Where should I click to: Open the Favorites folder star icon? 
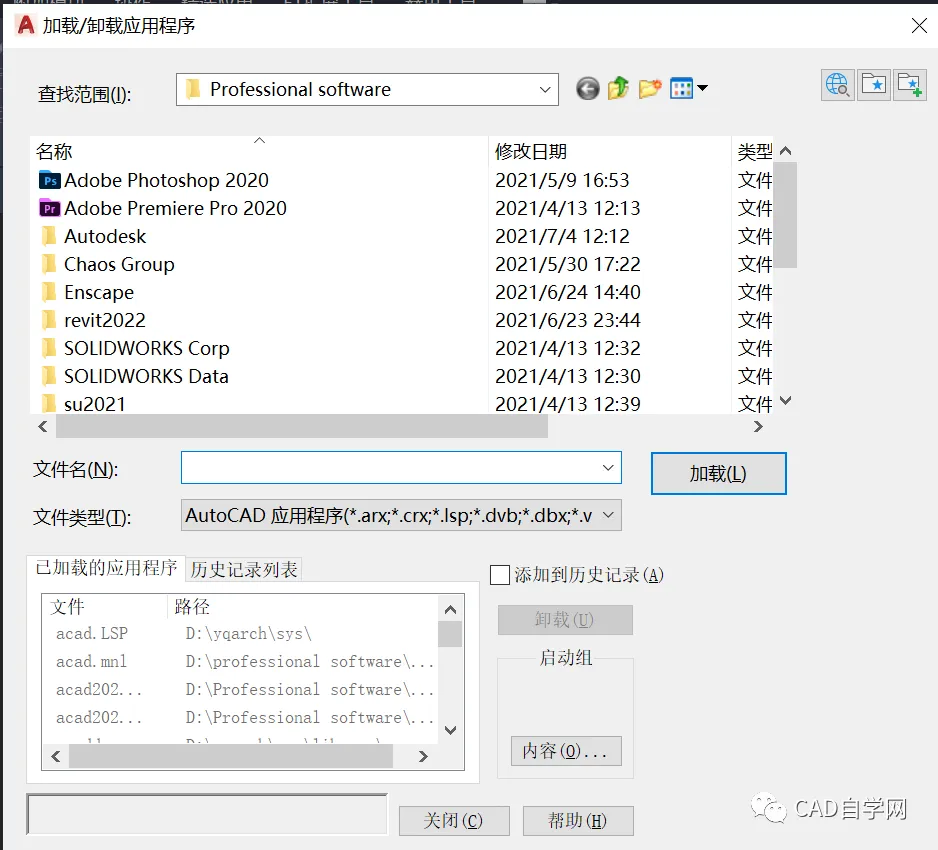pyautogui.click(x=874, y=85)
